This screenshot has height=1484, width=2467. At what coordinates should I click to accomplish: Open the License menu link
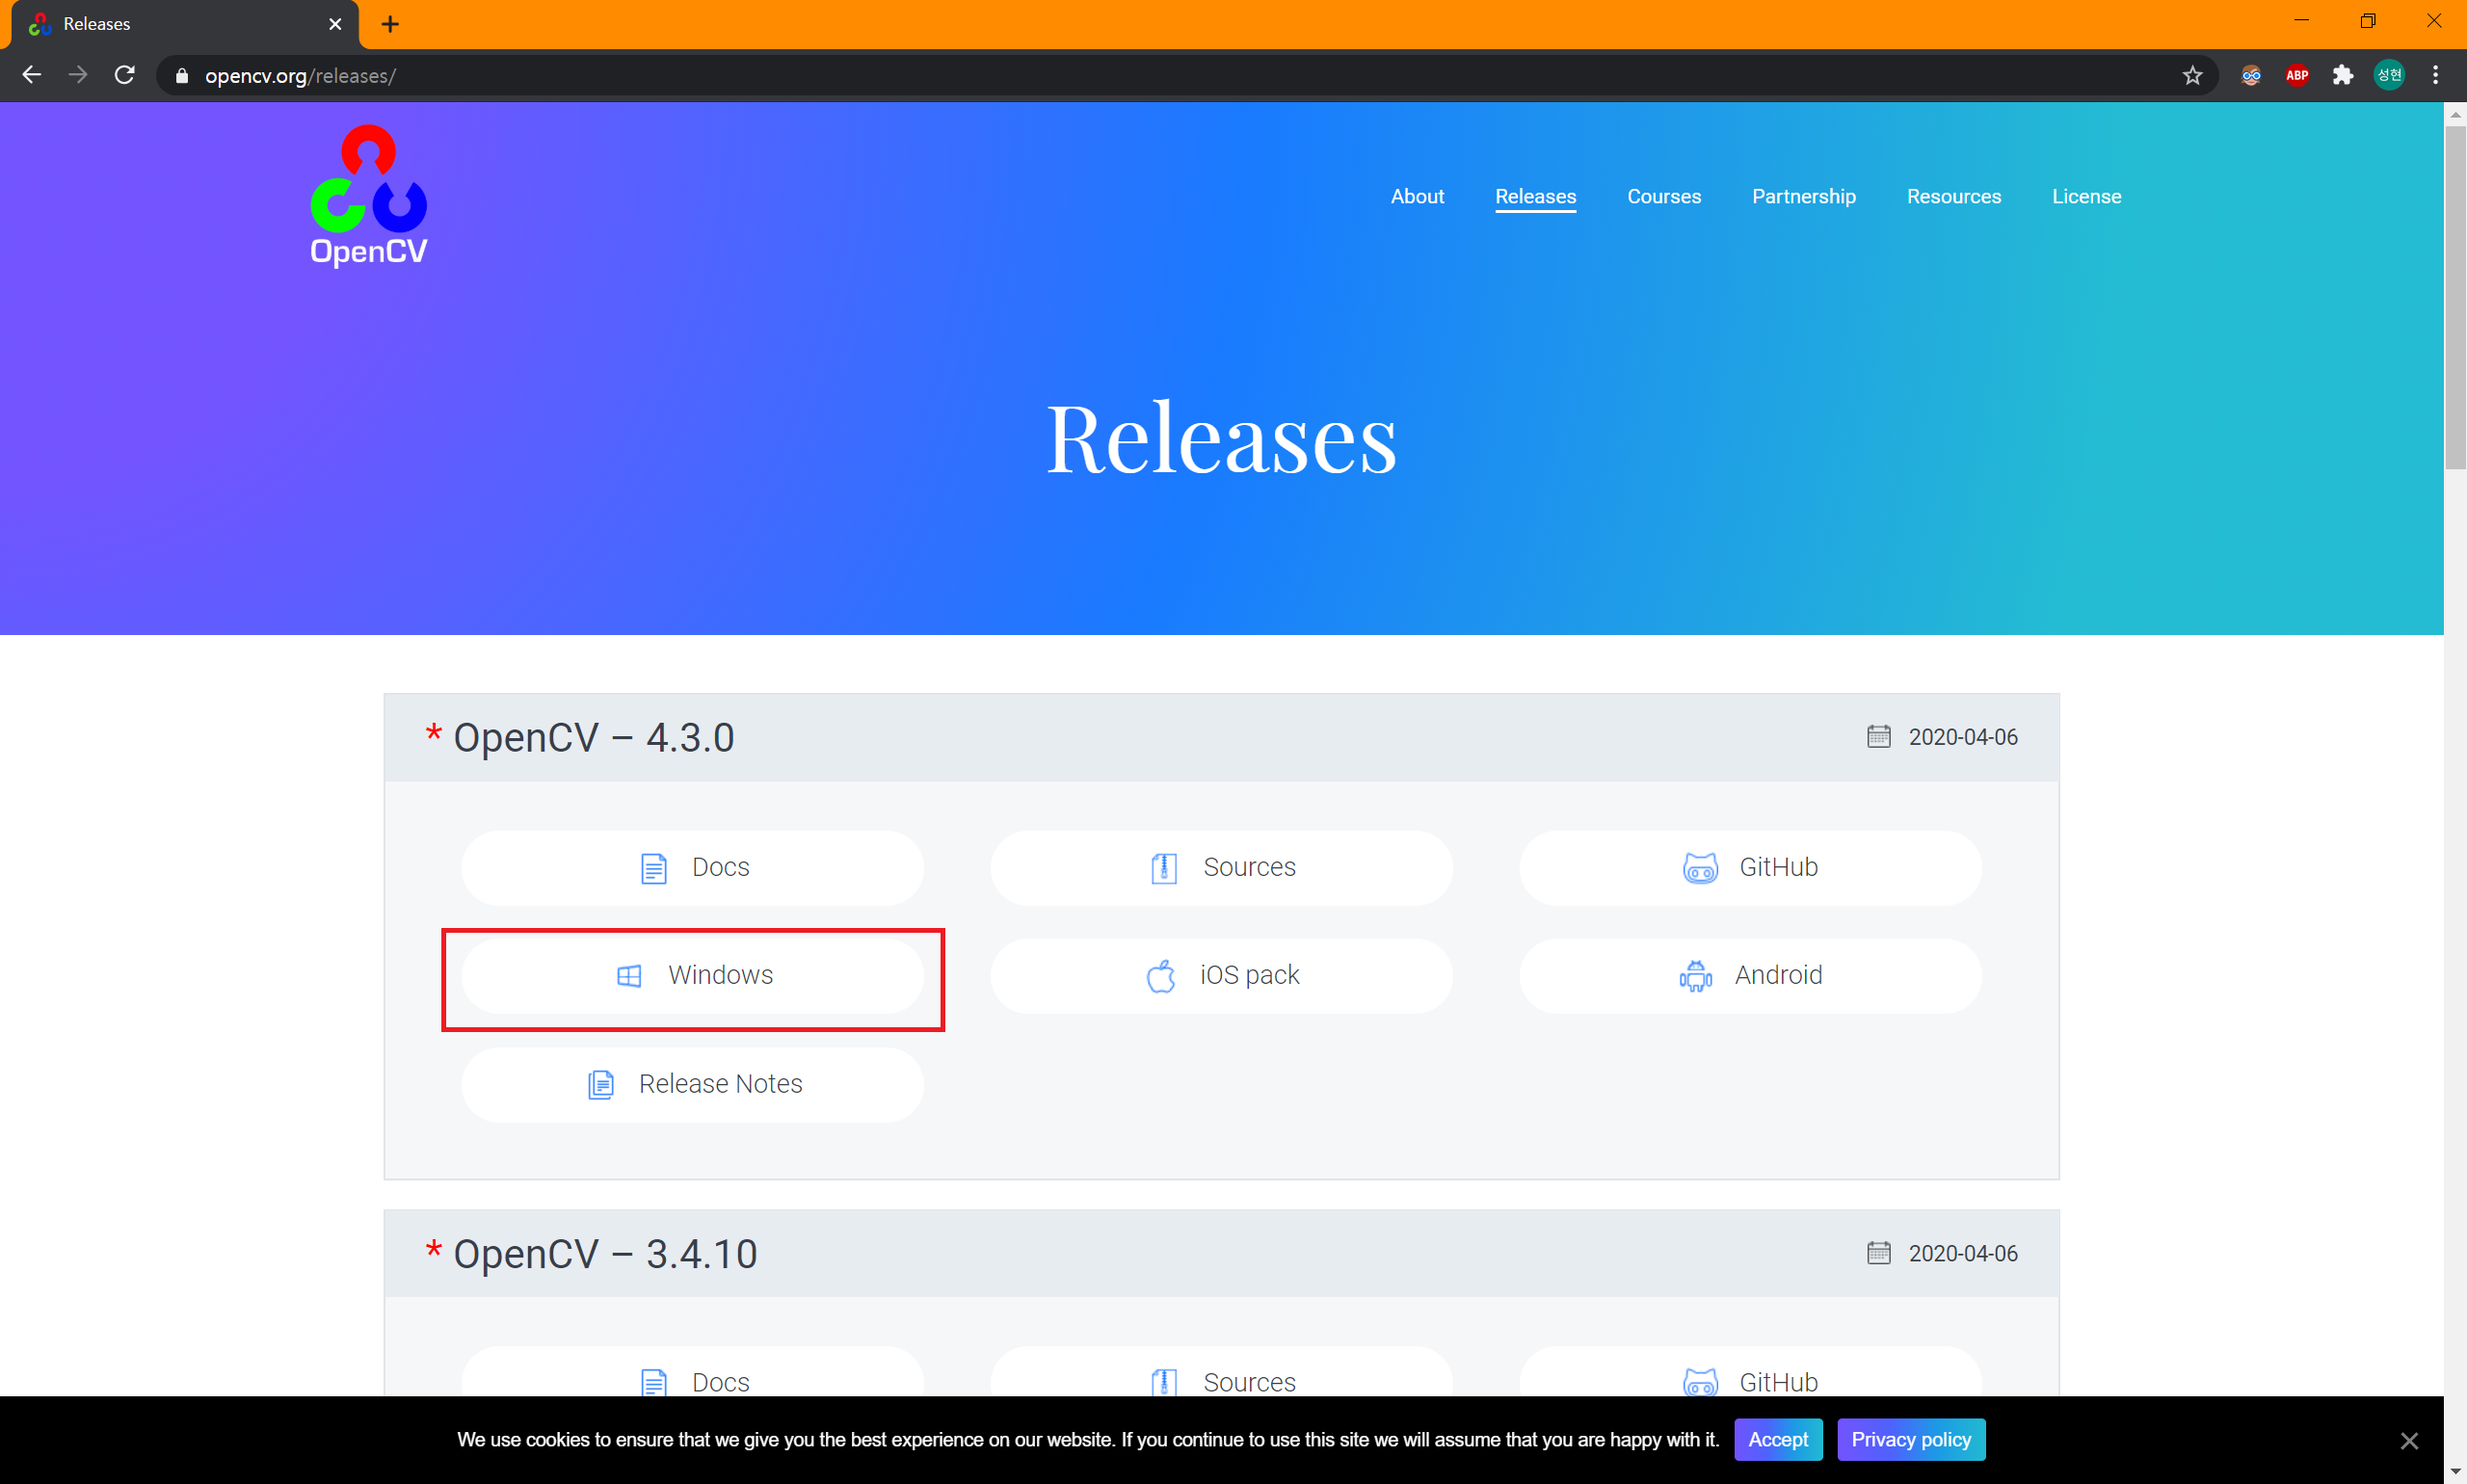[x=2086, y=196]
